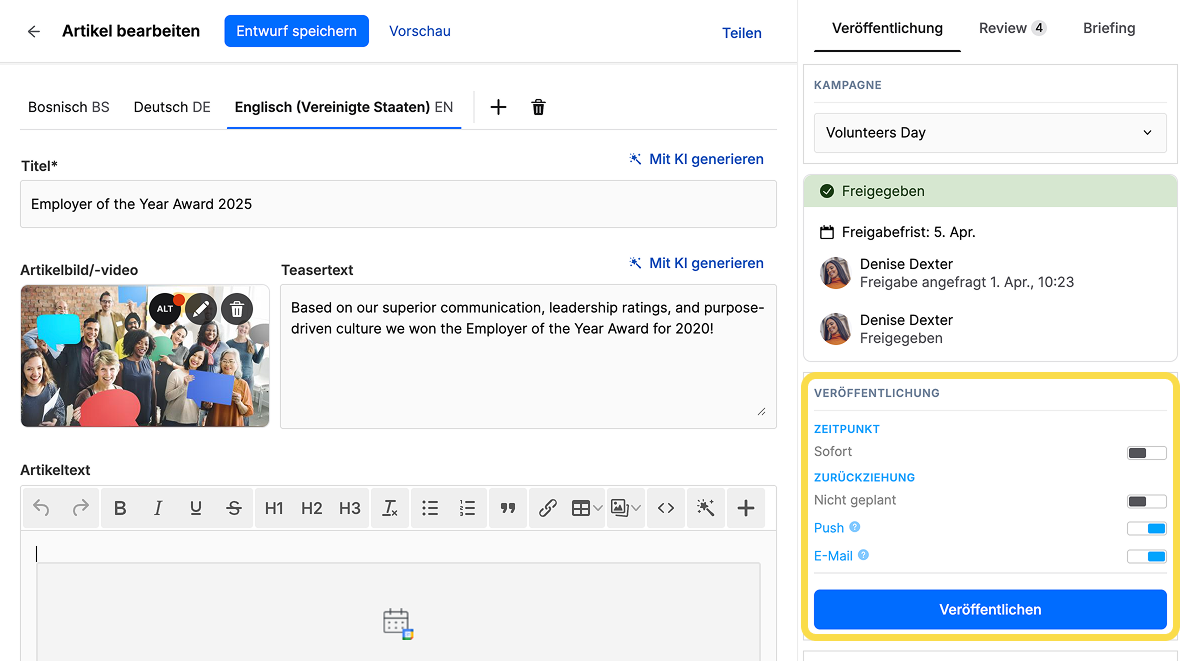Open the Vorschau preview link

(419, 32)
